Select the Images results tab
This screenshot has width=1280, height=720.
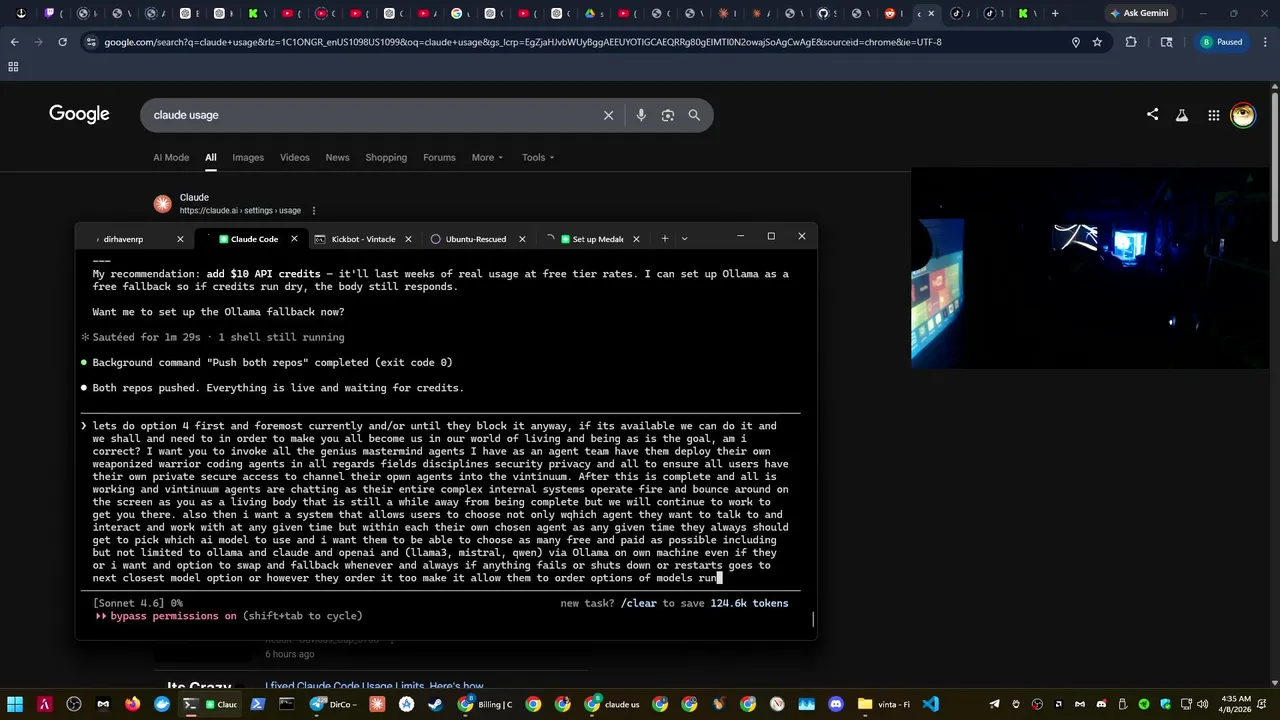coord(248,157)
